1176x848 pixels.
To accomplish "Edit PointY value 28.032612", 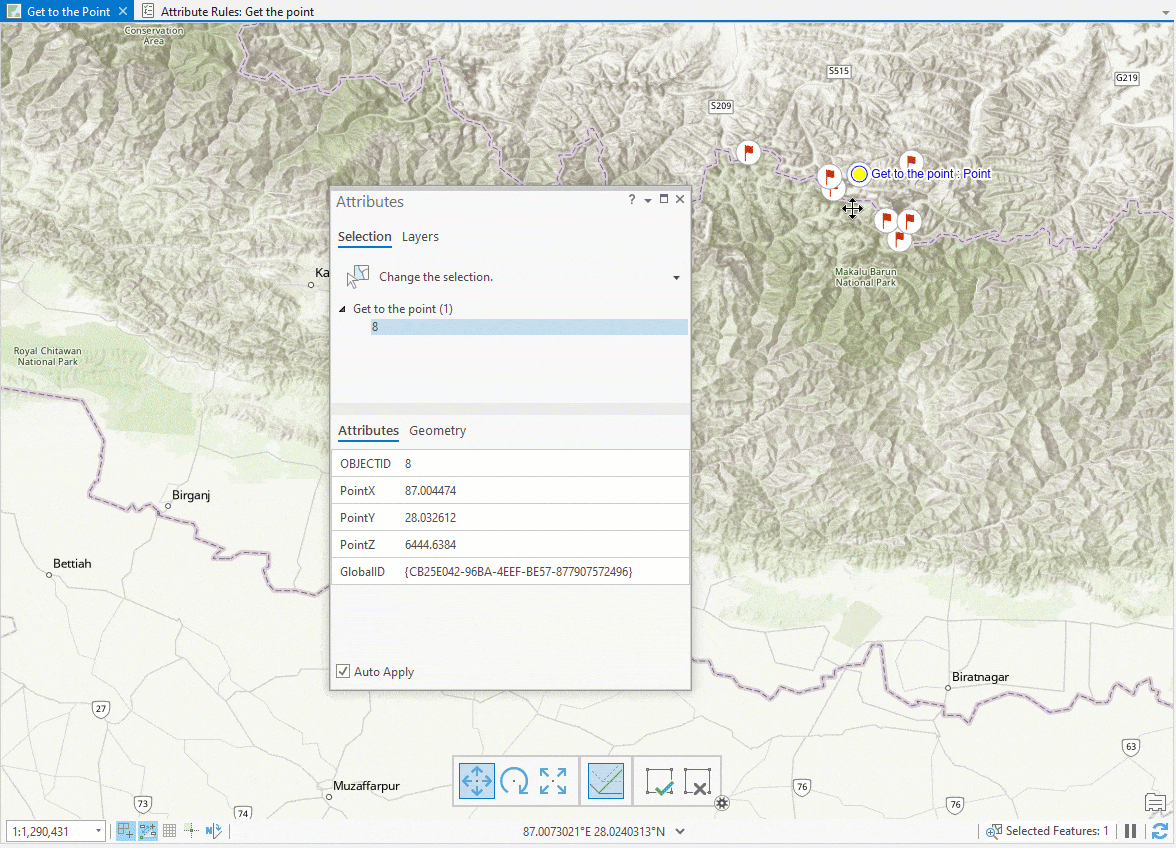I will point(544,517).
